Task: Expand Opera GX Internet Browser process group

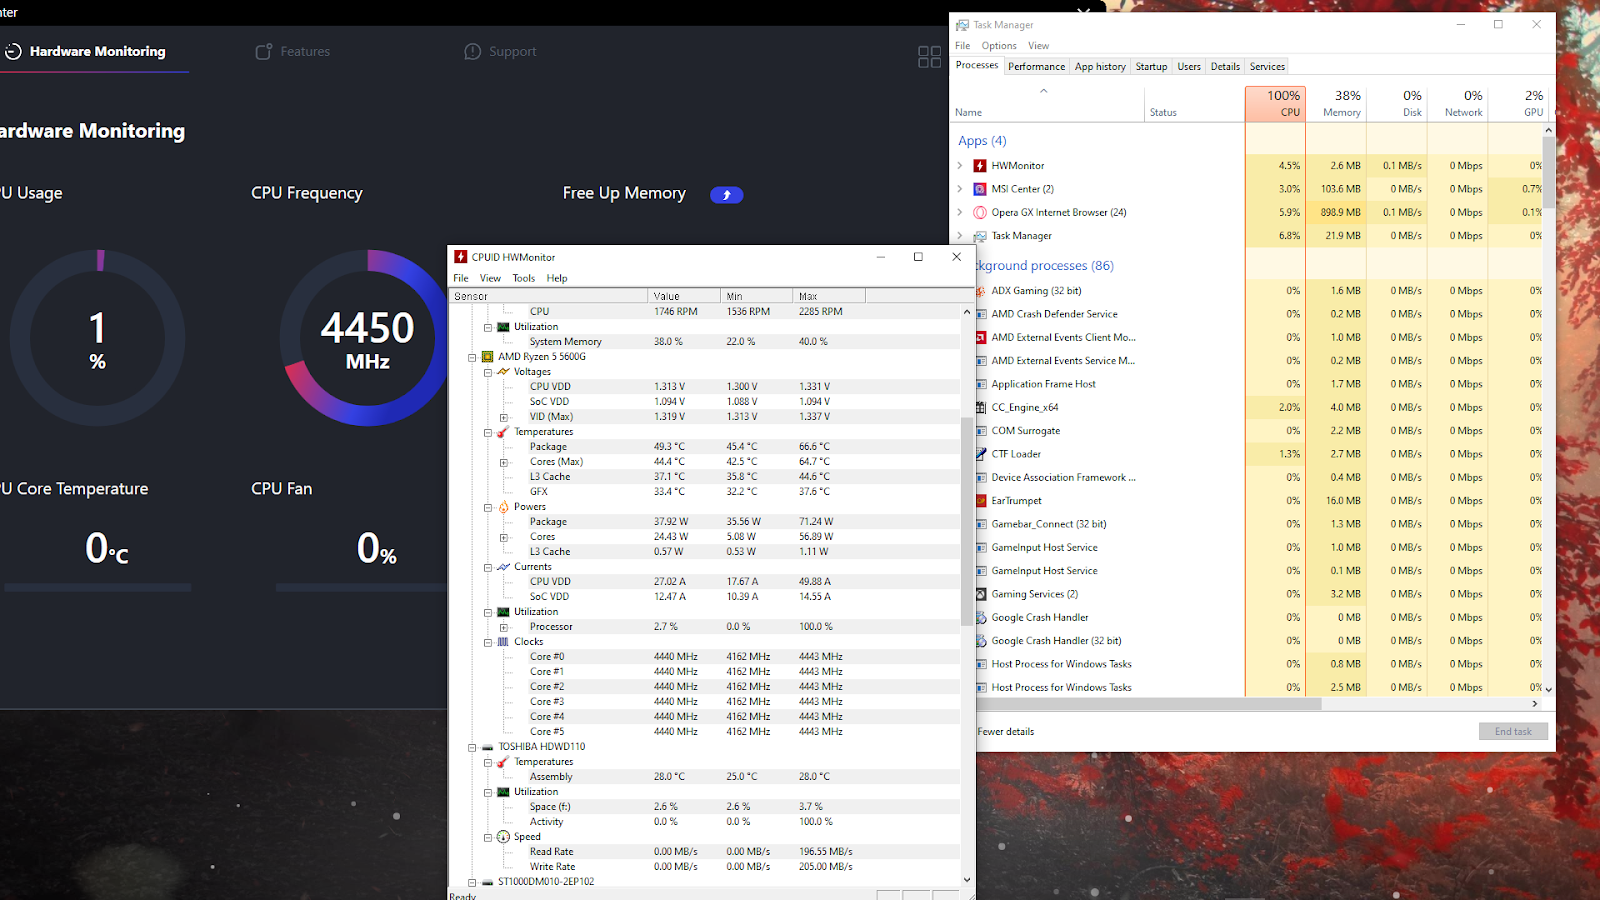Action: (x=960, y=212)
